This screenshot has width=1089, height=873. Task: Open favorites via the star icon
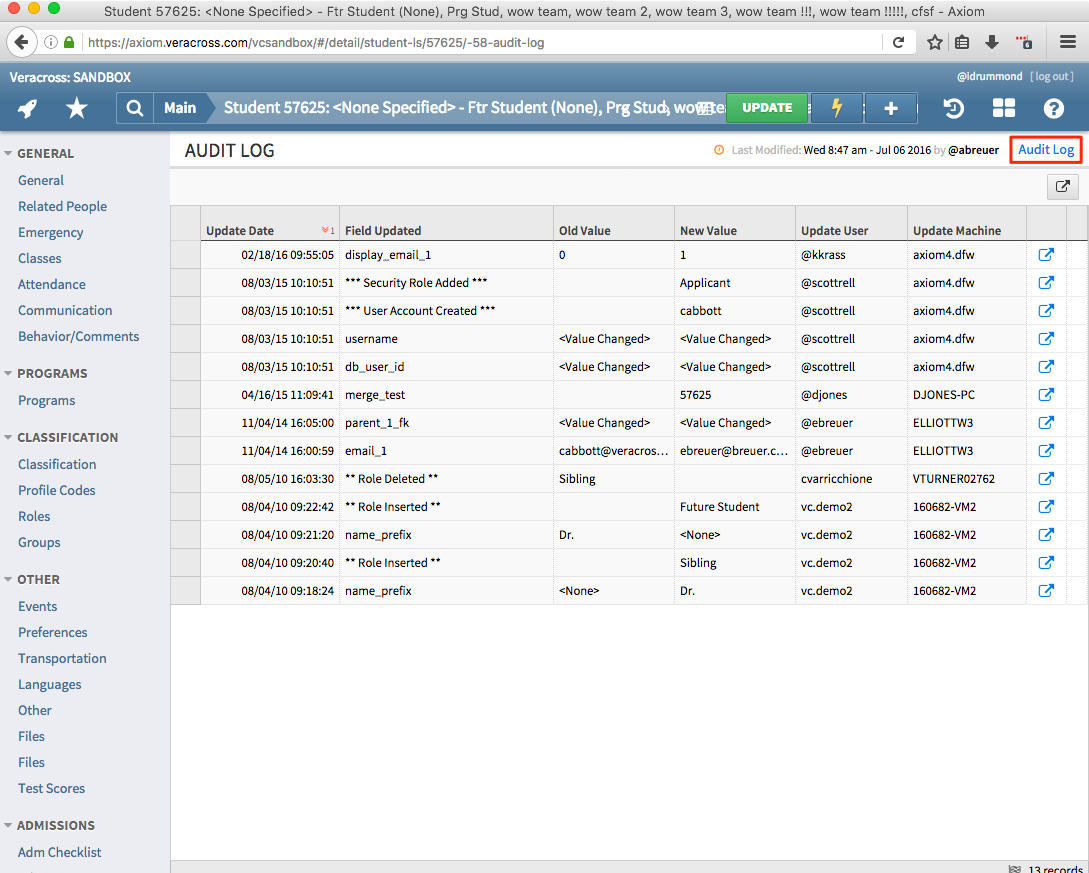click(x=76, y=108)
